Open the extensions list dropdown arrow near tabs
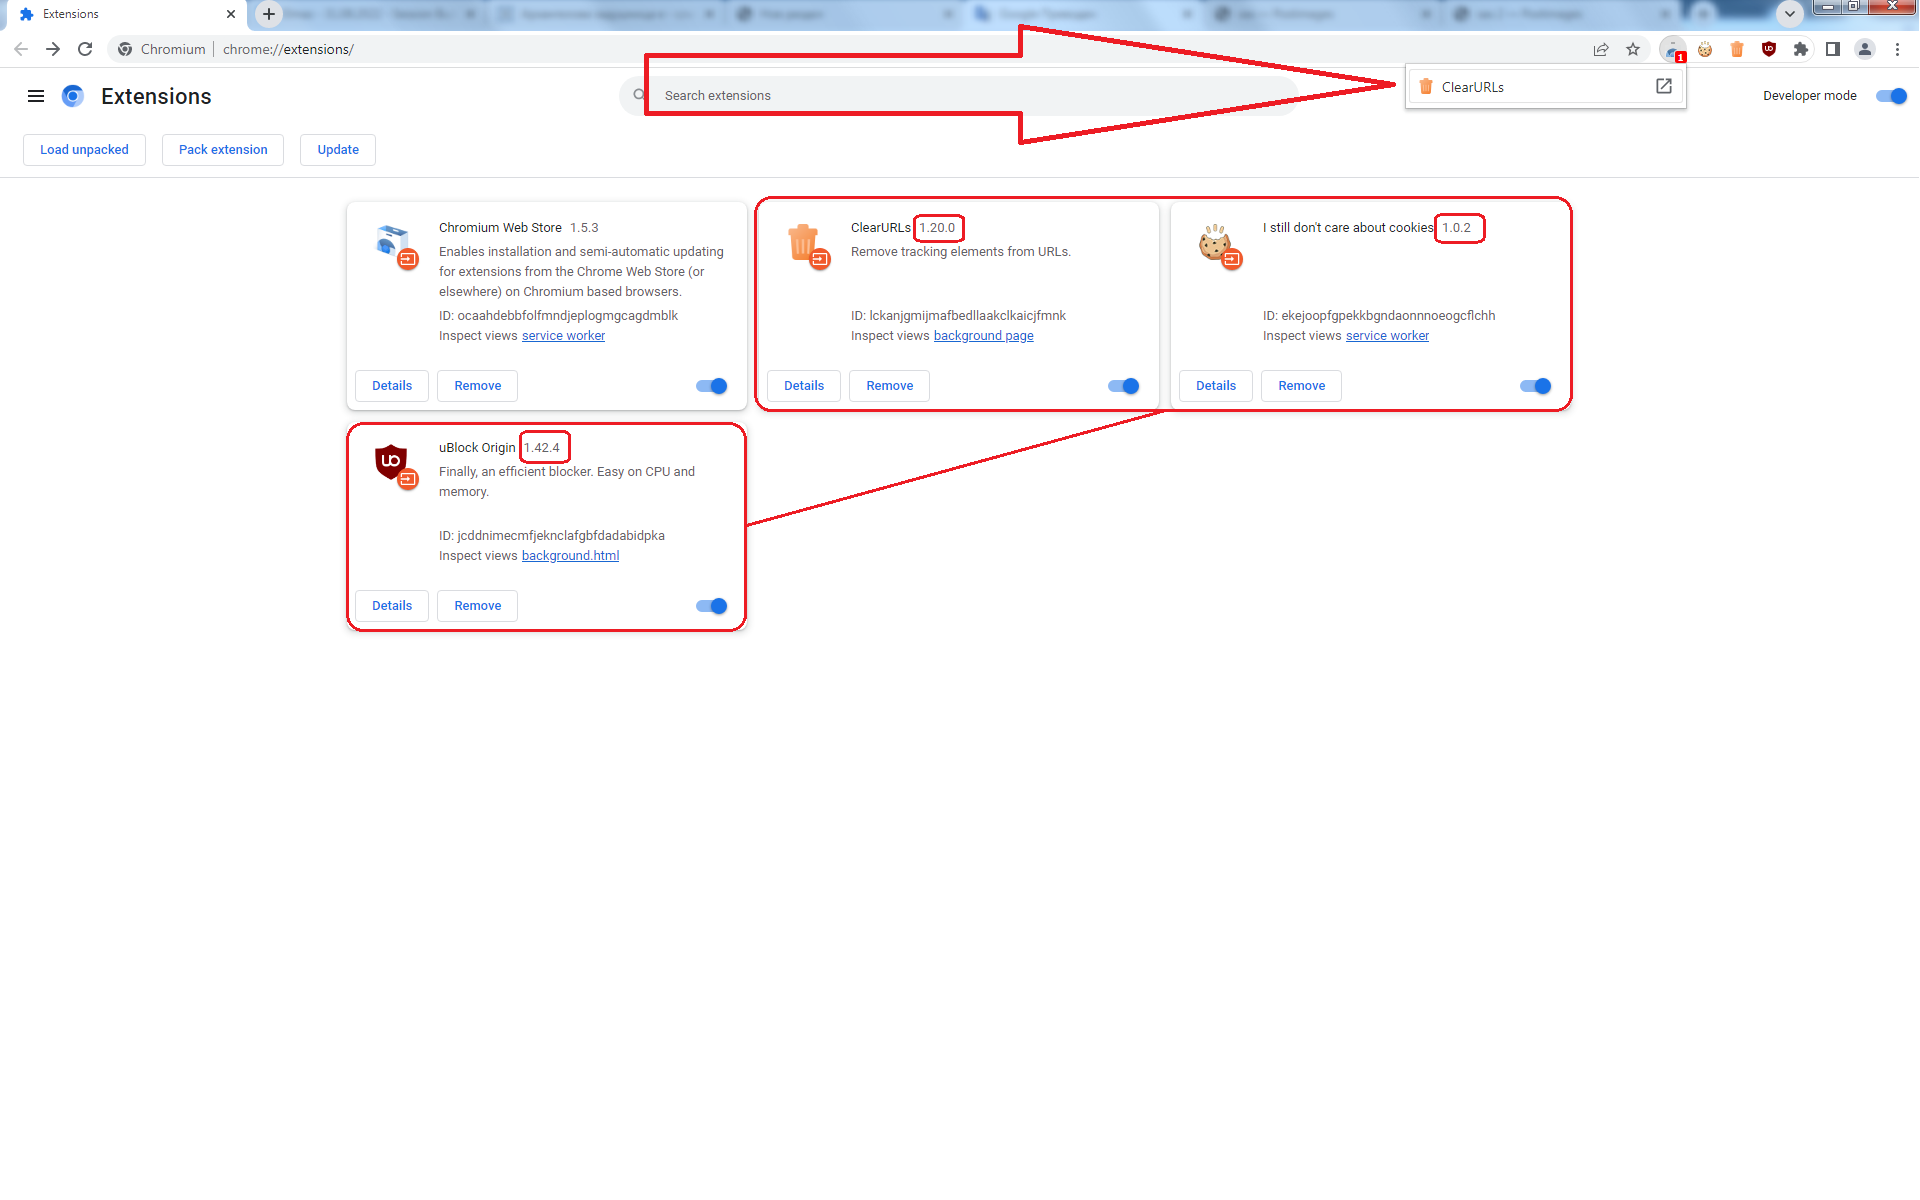 click(x=1789, y=14)
